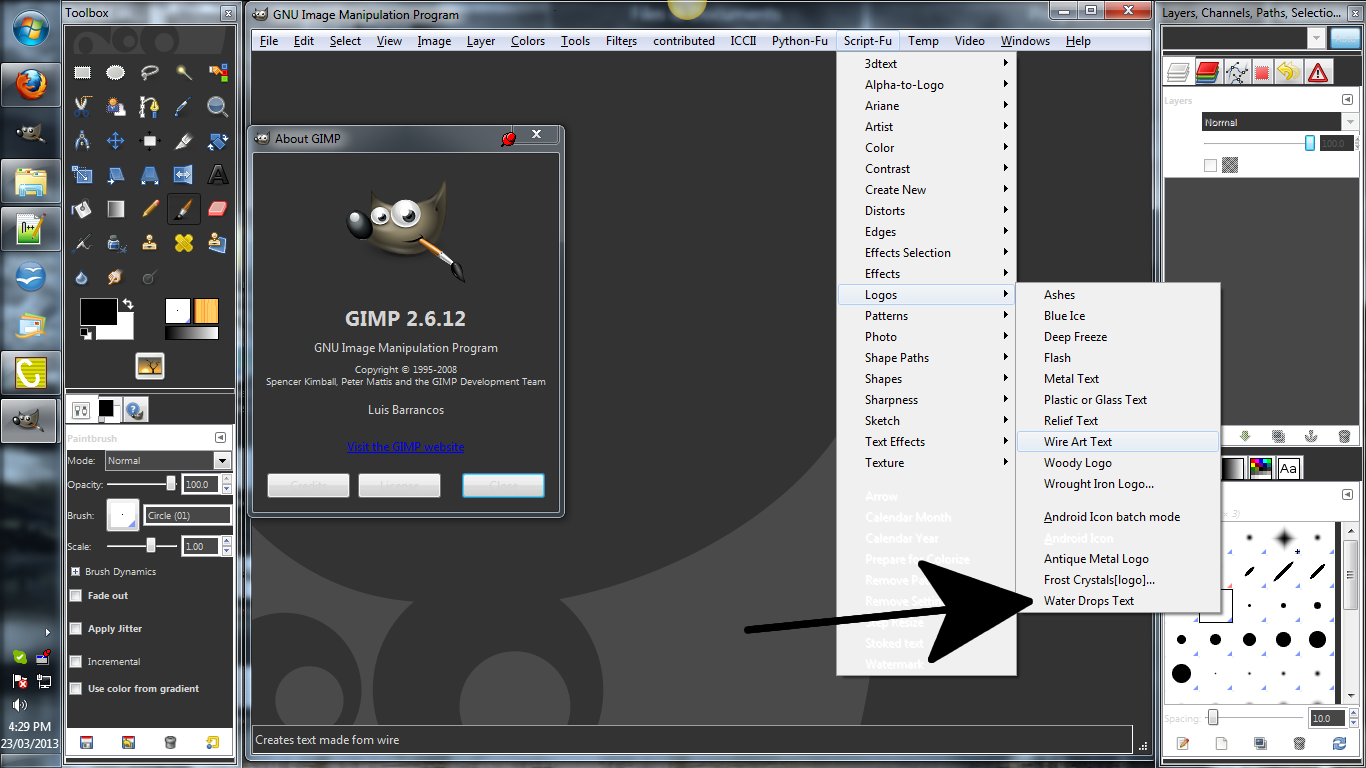
Task: Select the Move tool
Action: (x=116, y=140)
